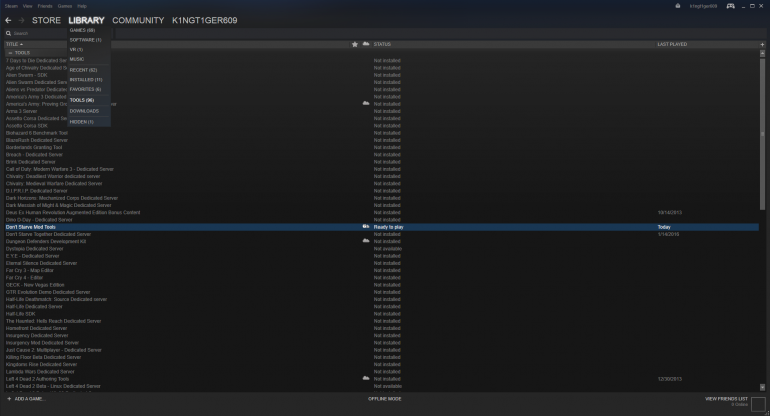This screenshot has height=416, width=770.
Task: Select Dino D-Day - Dedicated Server
Action: (39, 220)
